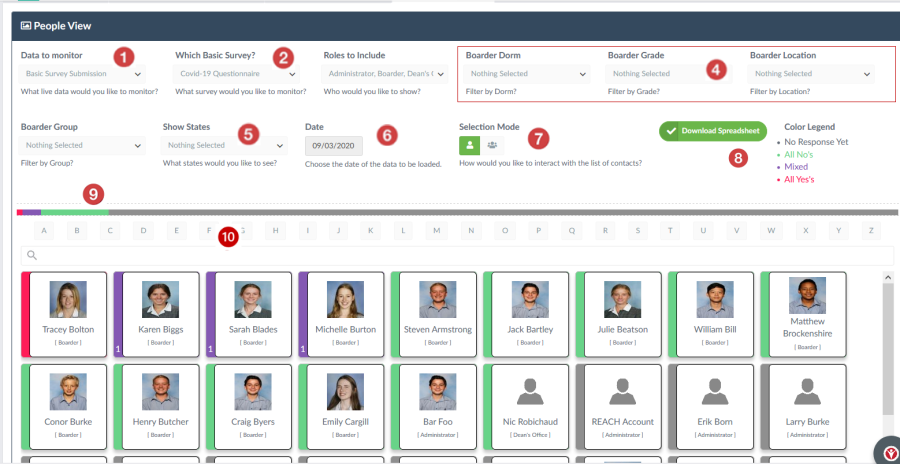Image resolution: width=900 pixels, height=464 pixels.
Task: Open the Show States dropdown
Action: click(225, 146)
